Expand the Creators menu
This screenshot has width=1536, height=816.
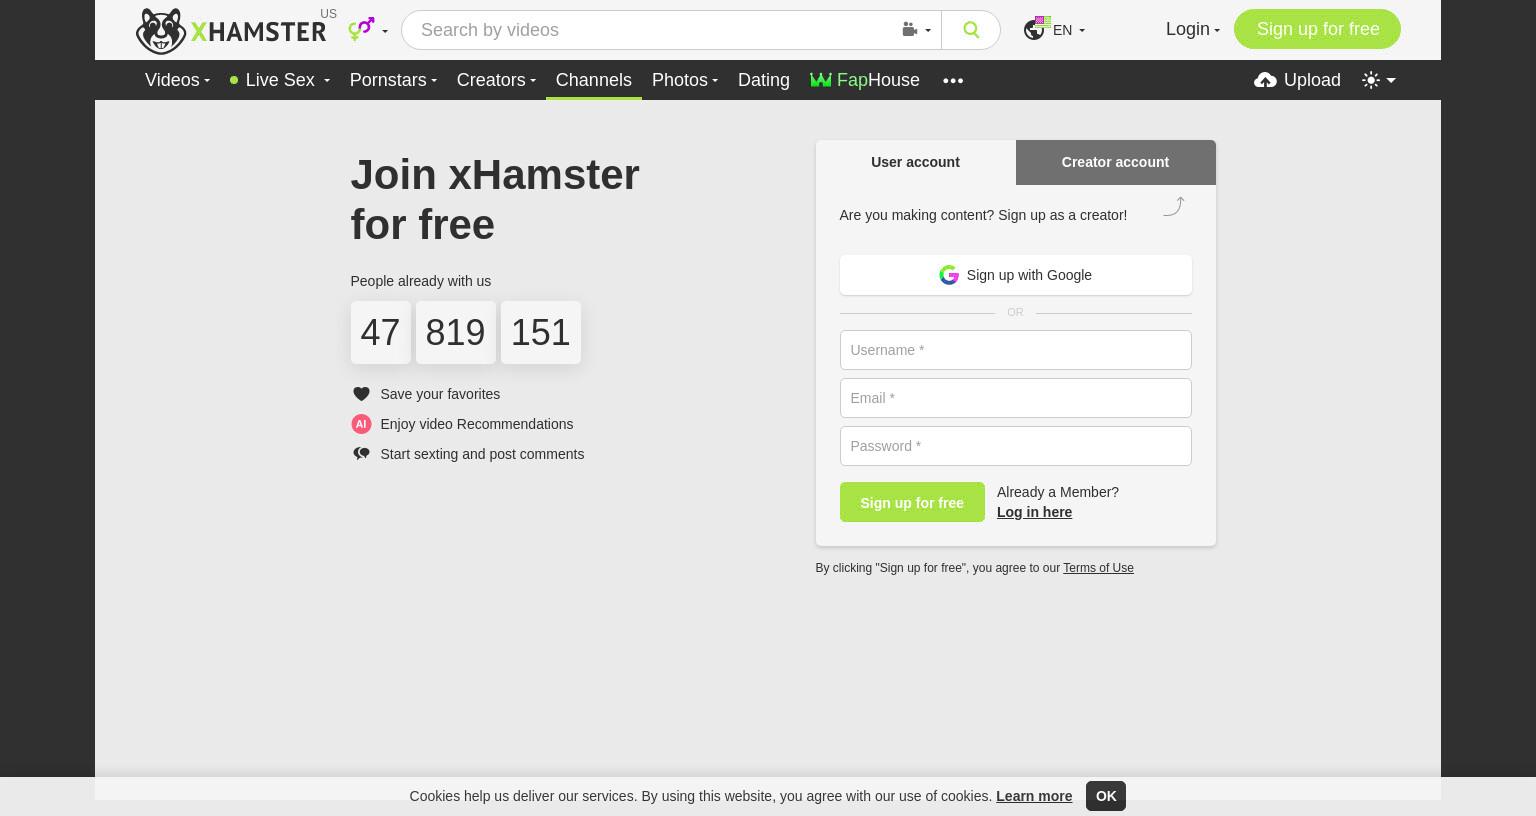click(x=496, y=80)
